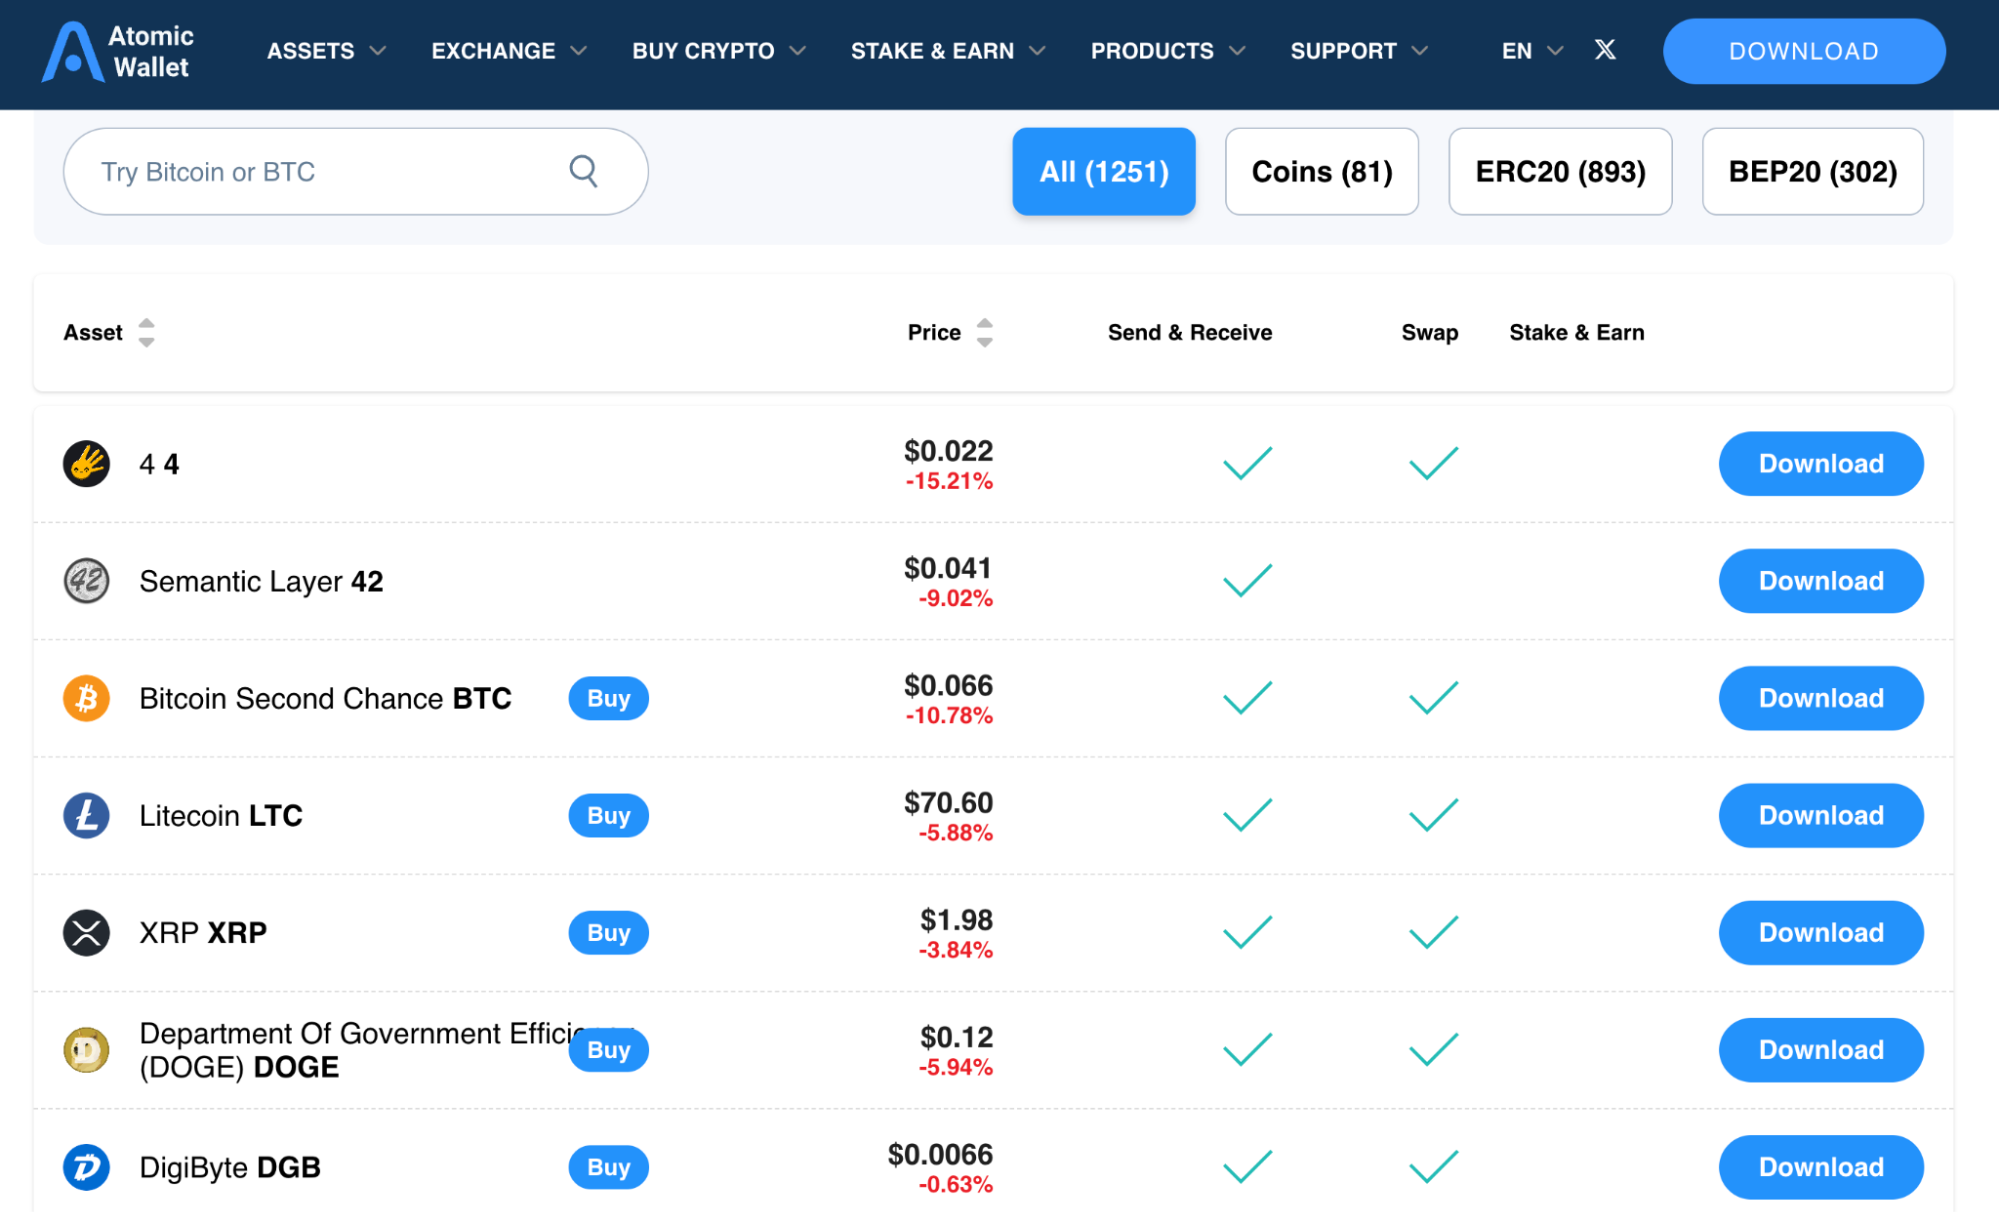This screenshot has height=1213, width=1999.
Task: Click Buy next to Litecoin LTC
Action: 607,815
